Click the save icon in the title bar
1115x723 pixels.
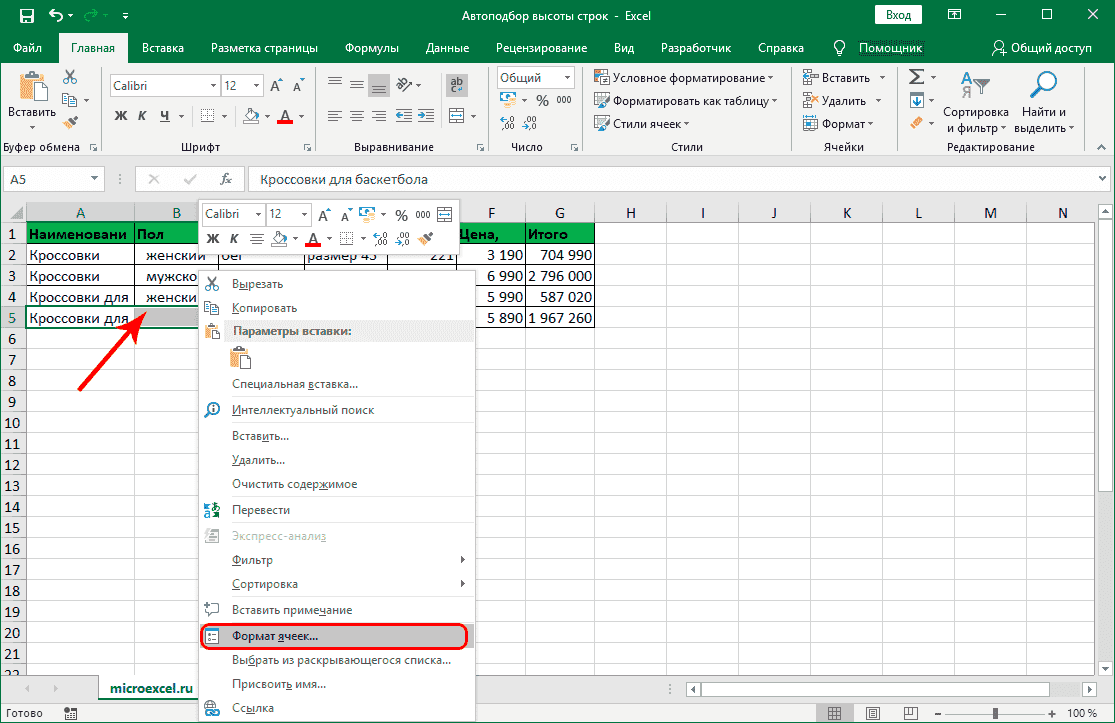click(26, 16)
